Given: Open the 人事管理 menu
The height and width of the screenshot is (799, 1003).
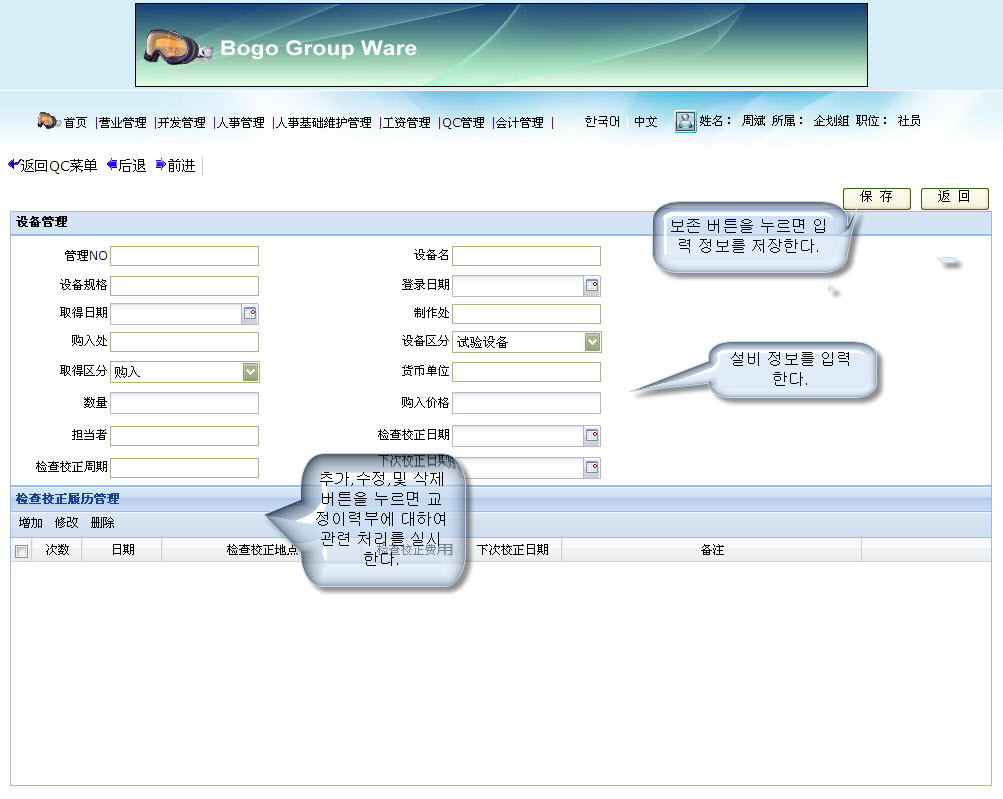Looking at the screenshot, I should pos(241,122).
